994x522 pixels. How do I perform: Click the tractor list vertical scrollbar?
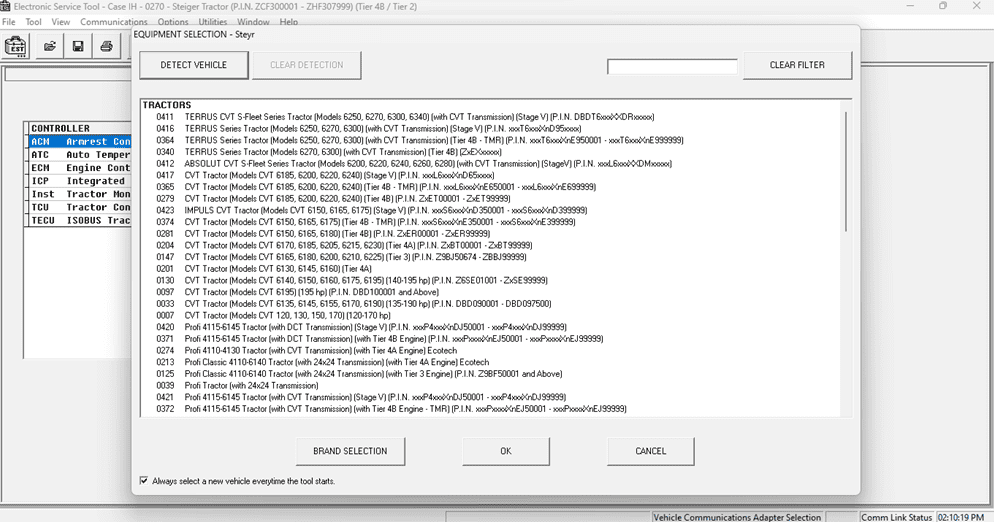846,171
